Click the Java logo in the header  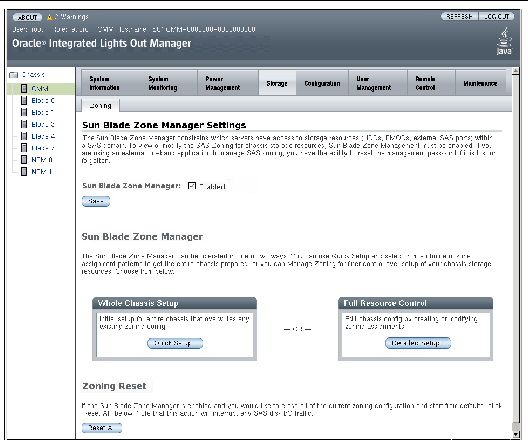coord(504,42)
